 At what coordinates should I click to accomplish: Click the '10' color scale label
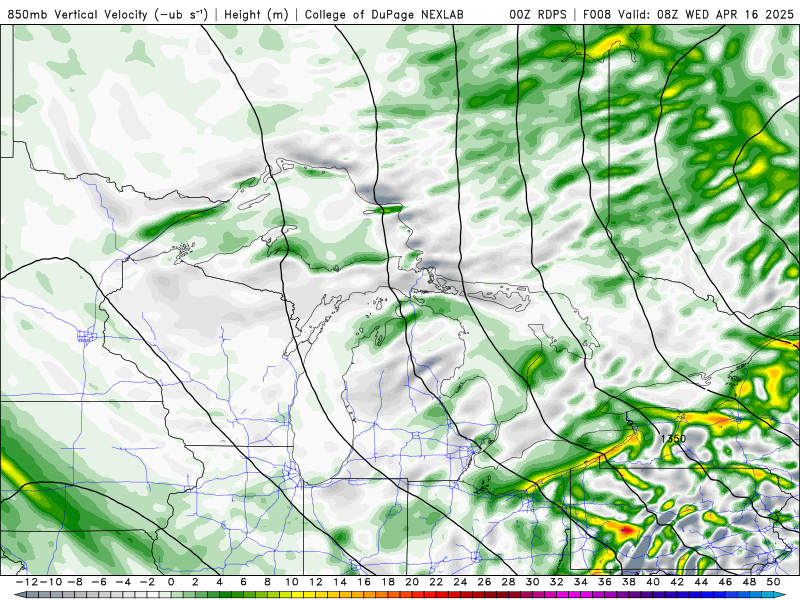(291, 582)
